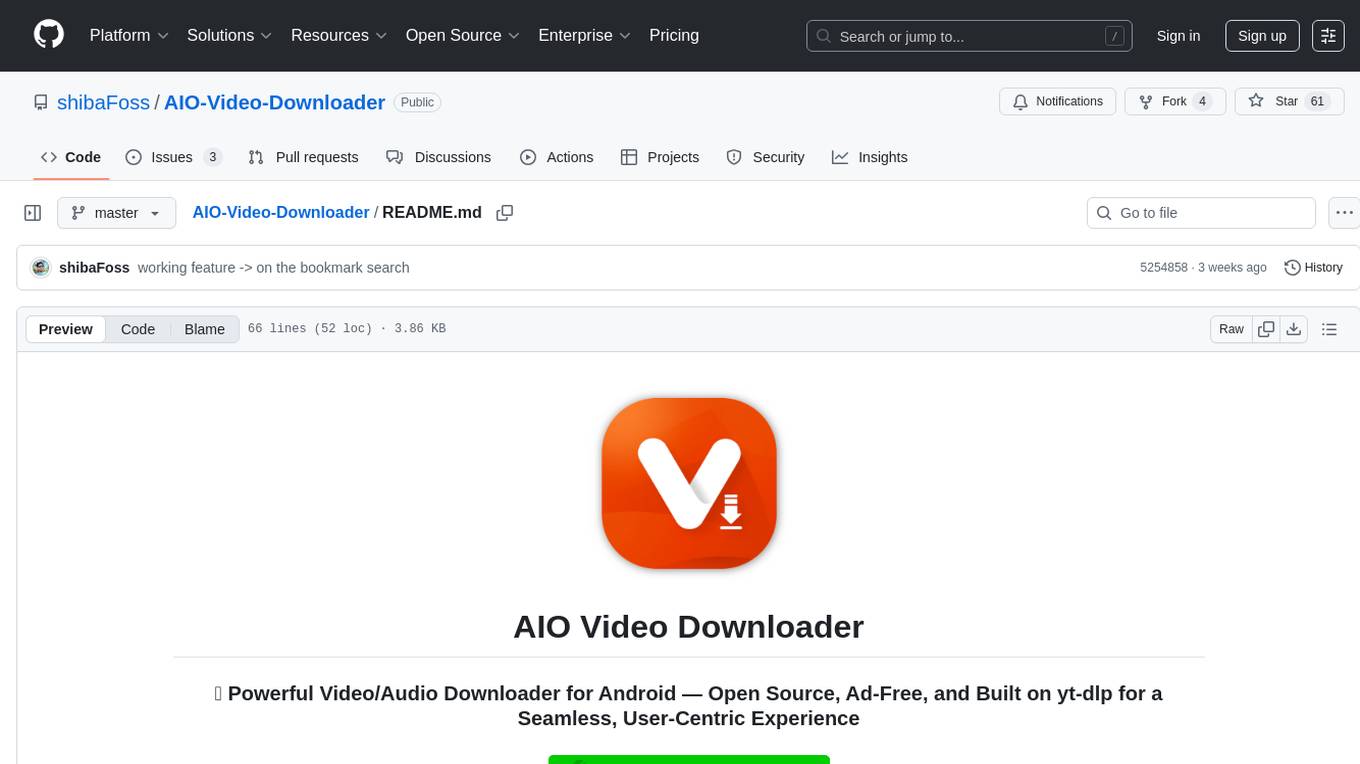Open the Issues tab
The height and width of the screenshot is (764, 1360).
[173, 157]
